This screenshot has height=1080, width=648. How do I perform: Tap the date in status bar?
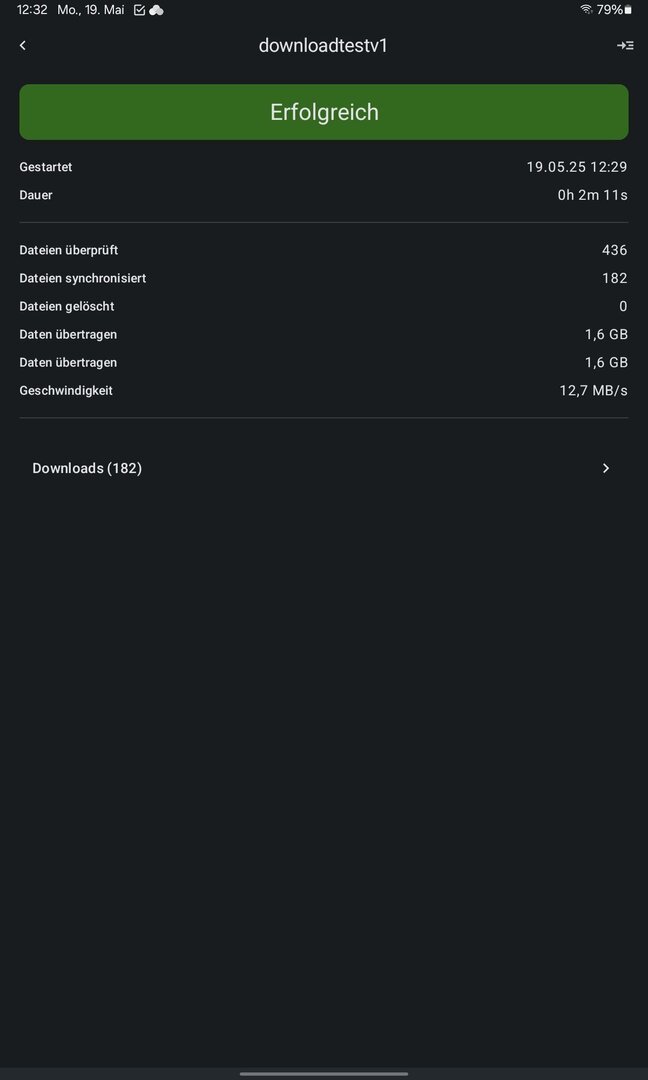click(91, 10)
